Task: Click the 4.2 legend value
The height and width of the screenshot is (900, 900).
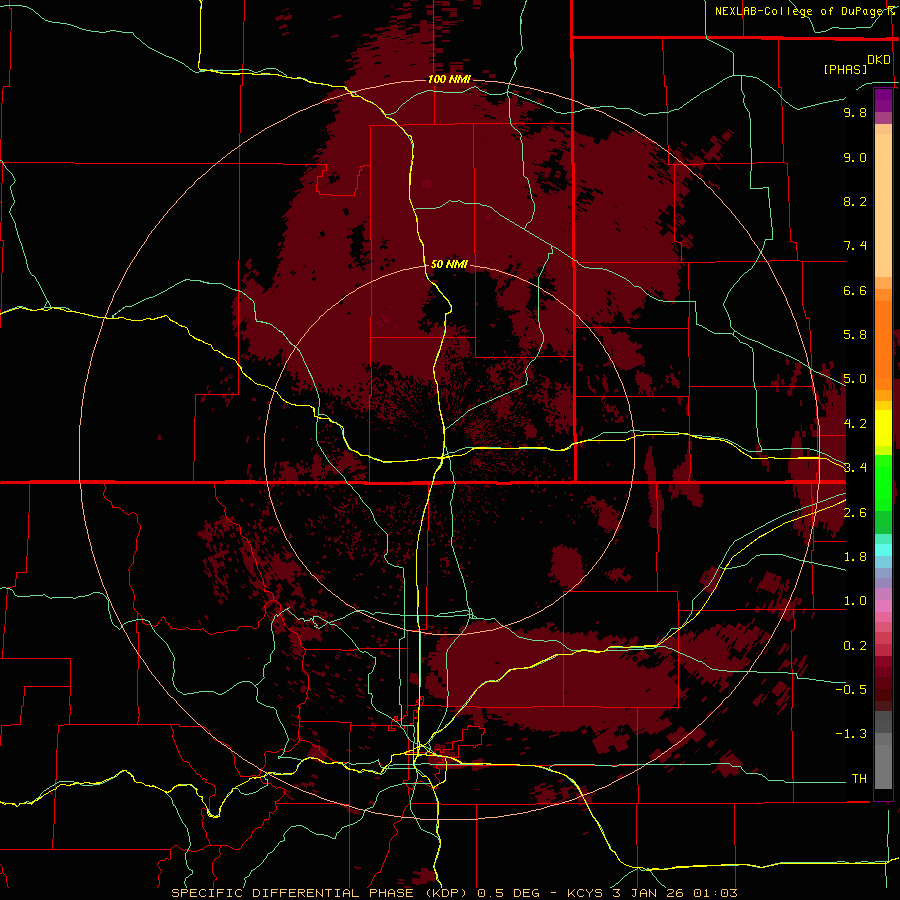Action: (x=855, y=424)
